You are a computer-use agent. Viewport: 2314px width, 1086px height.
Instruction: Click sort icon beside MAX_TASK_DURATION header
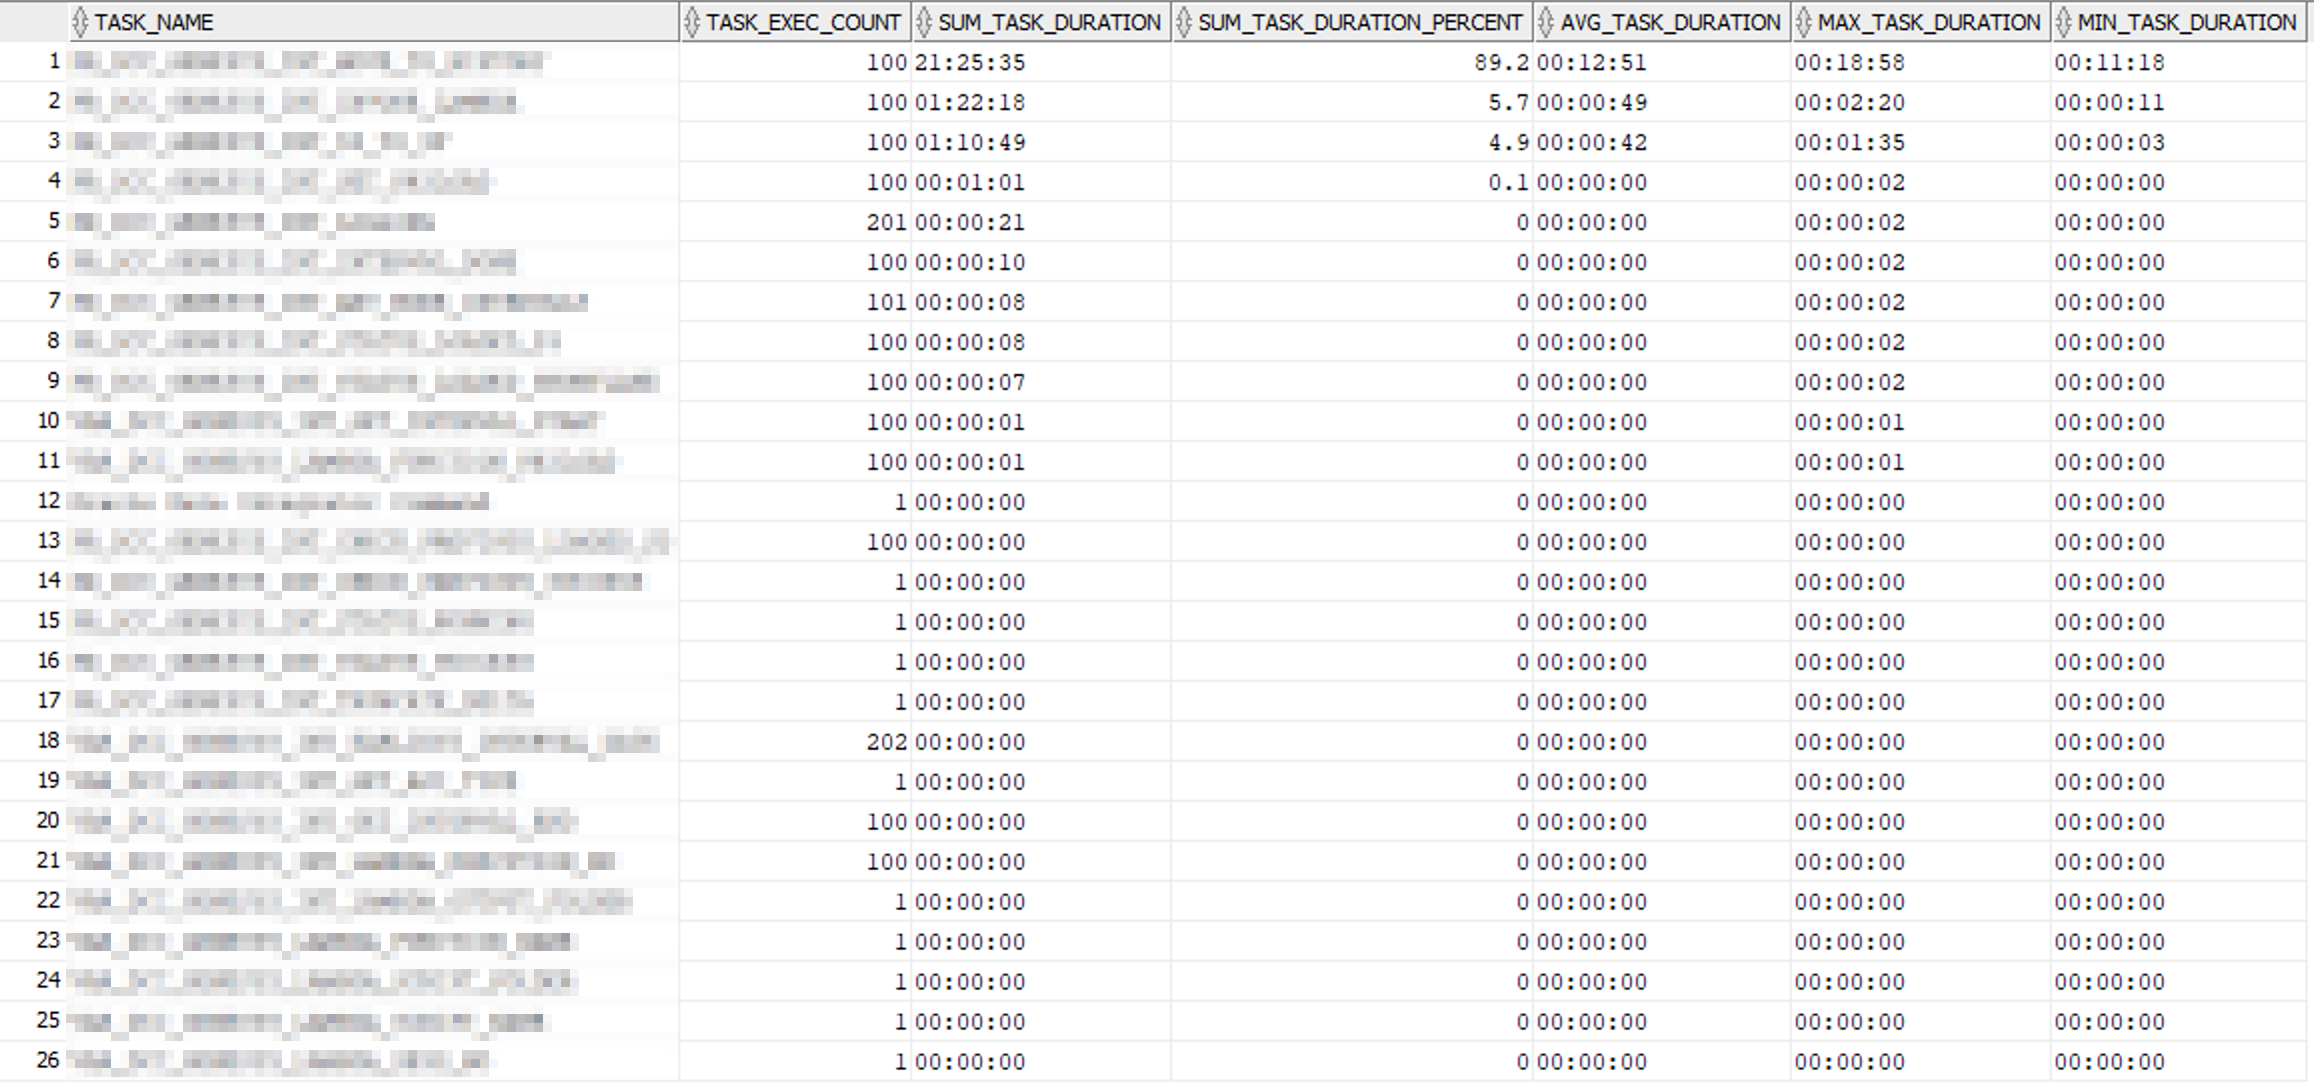(1804, 22)
